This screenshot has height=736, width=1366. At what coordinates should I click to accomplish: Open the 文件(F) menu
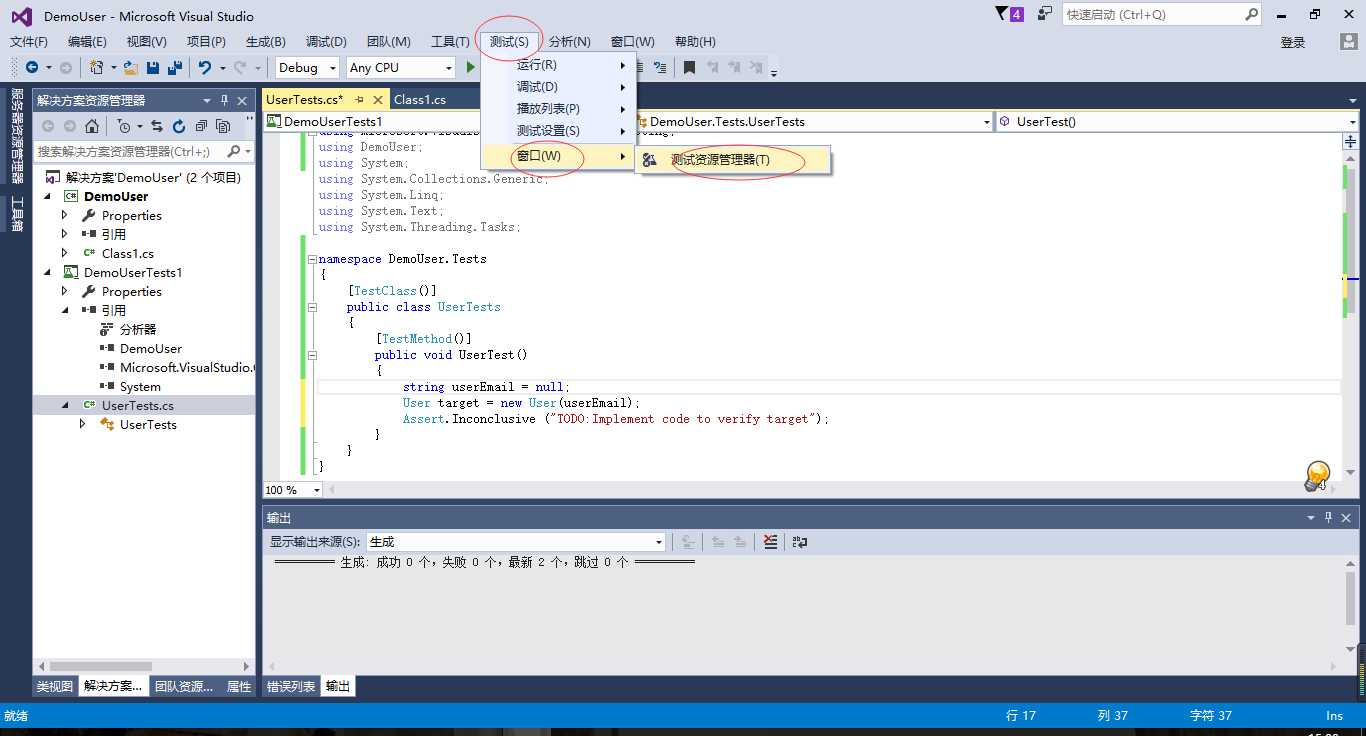coord(29,42)
